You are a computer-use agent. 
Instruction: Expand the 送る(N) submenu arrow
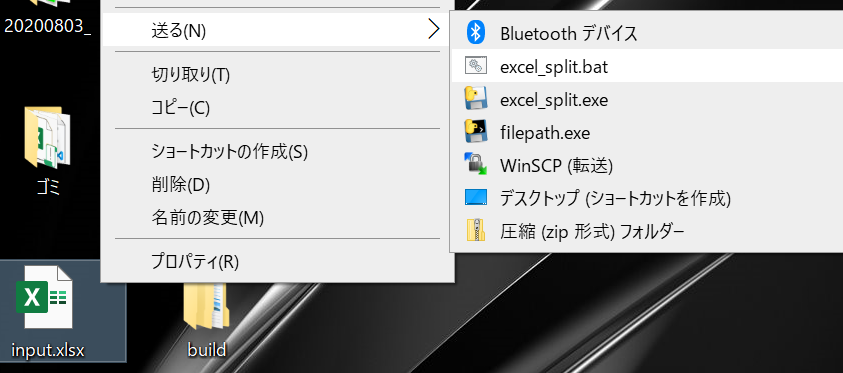point(433,30)
